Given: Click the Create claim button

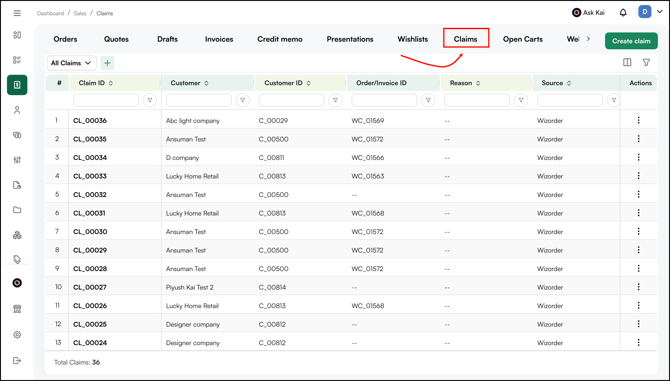Looking at the screenshot, I should 631,41.
